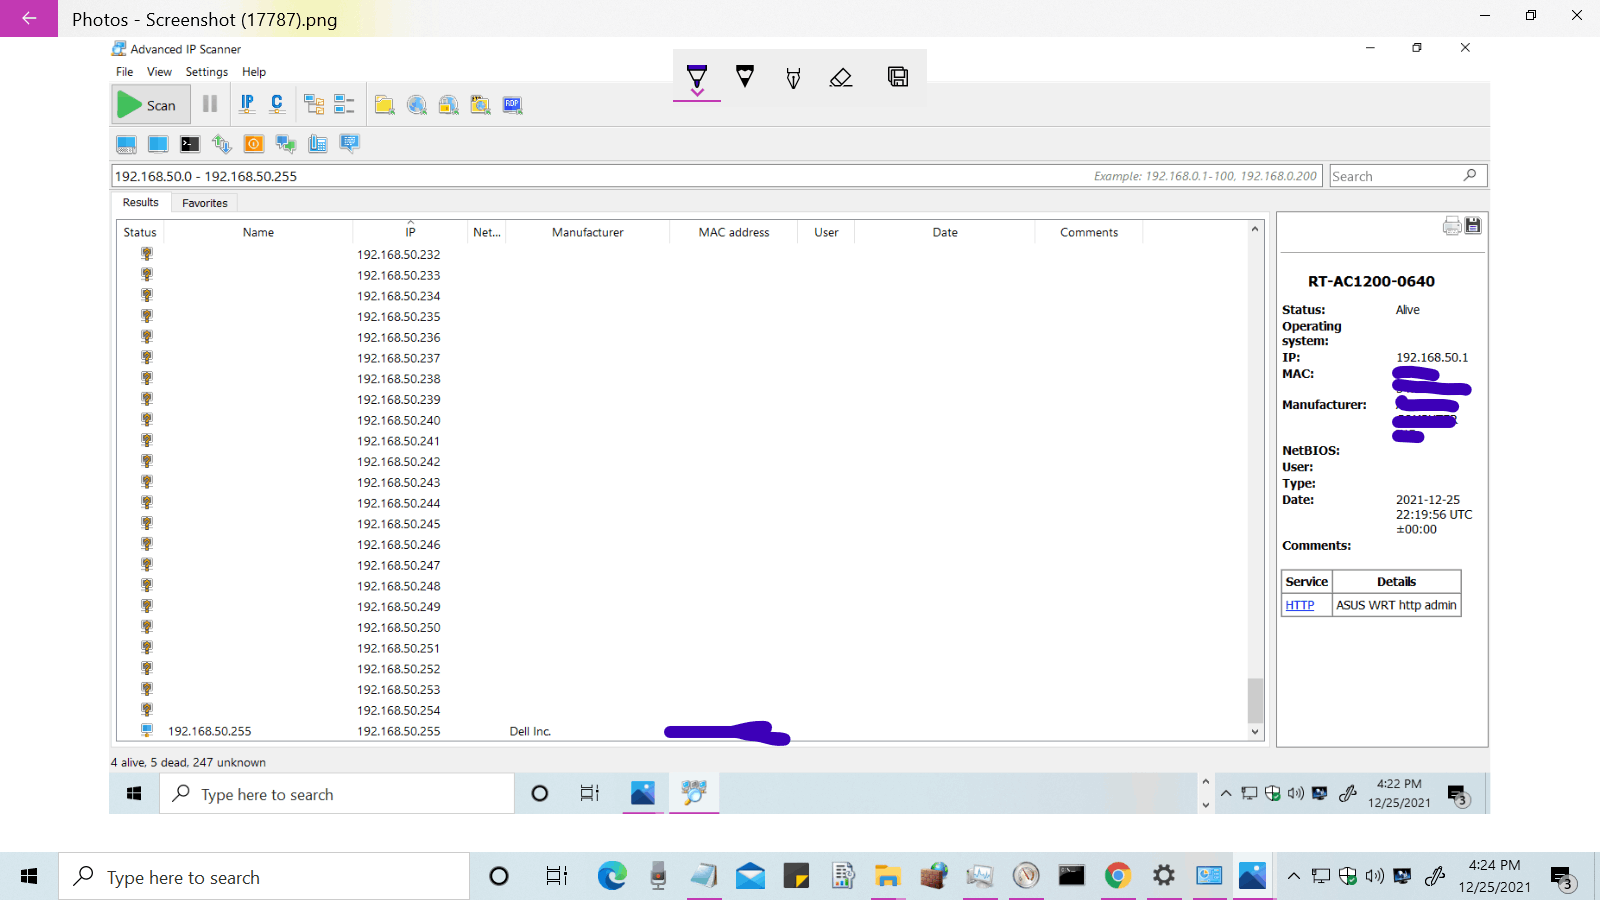This screenshot has width=1600, height=900.
Task: Click the Pause scan icon
Action: (x=210, y=104)
